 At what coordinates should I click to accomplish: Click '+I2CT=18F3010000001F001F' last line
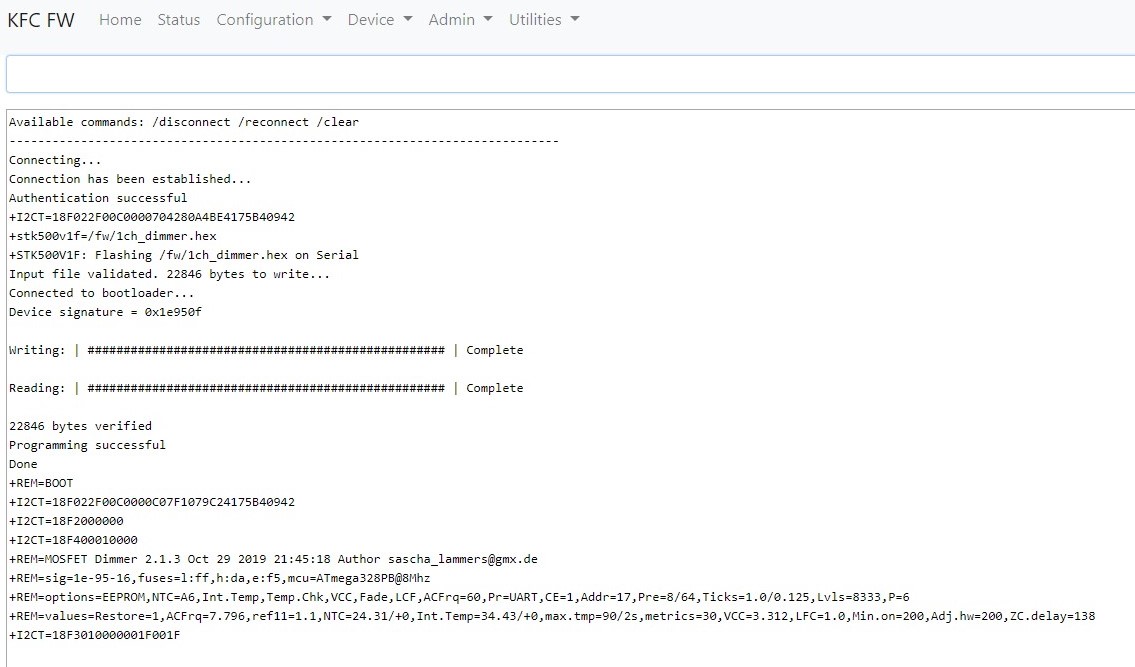(x=95, y=635)
